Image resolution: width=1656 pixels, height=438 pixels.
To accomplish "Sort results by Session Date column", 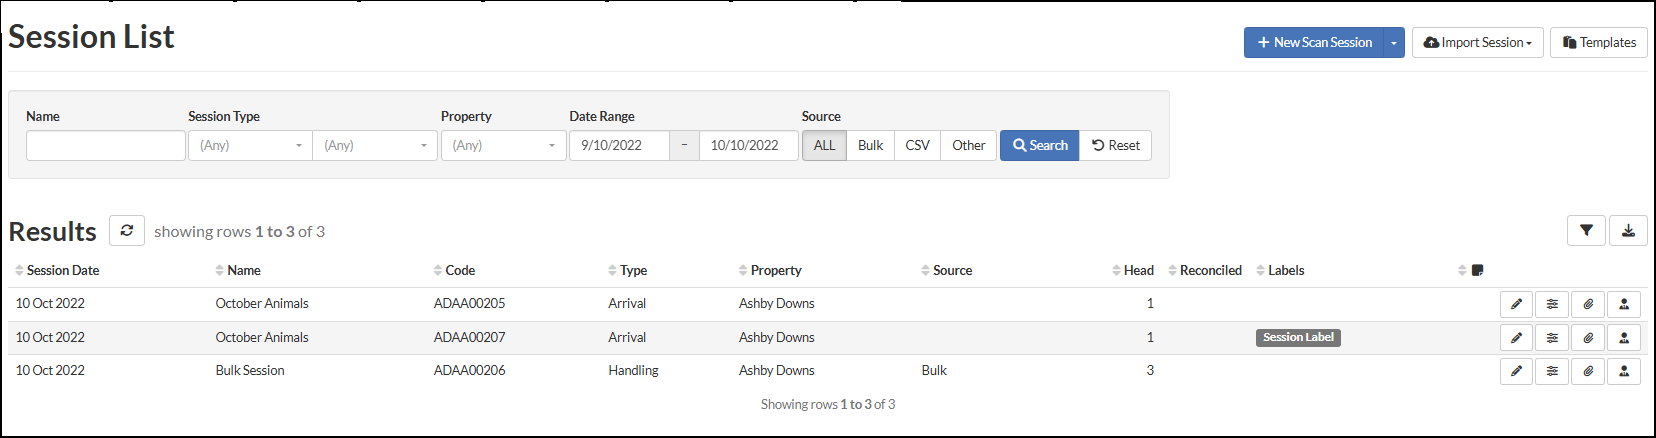I will click(x=62, y=270).
